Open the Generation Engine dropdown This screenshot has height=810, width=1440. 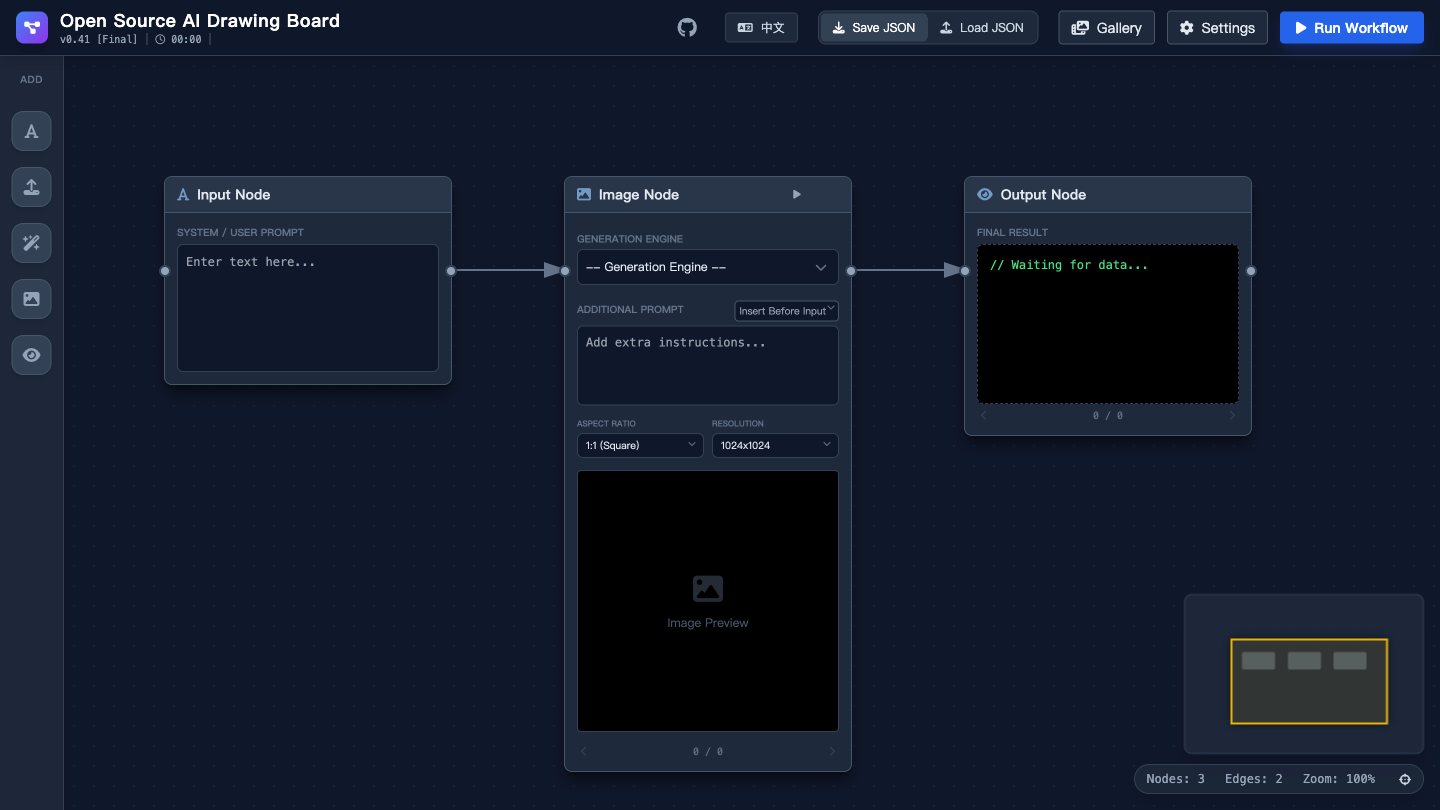pos(708,267)
